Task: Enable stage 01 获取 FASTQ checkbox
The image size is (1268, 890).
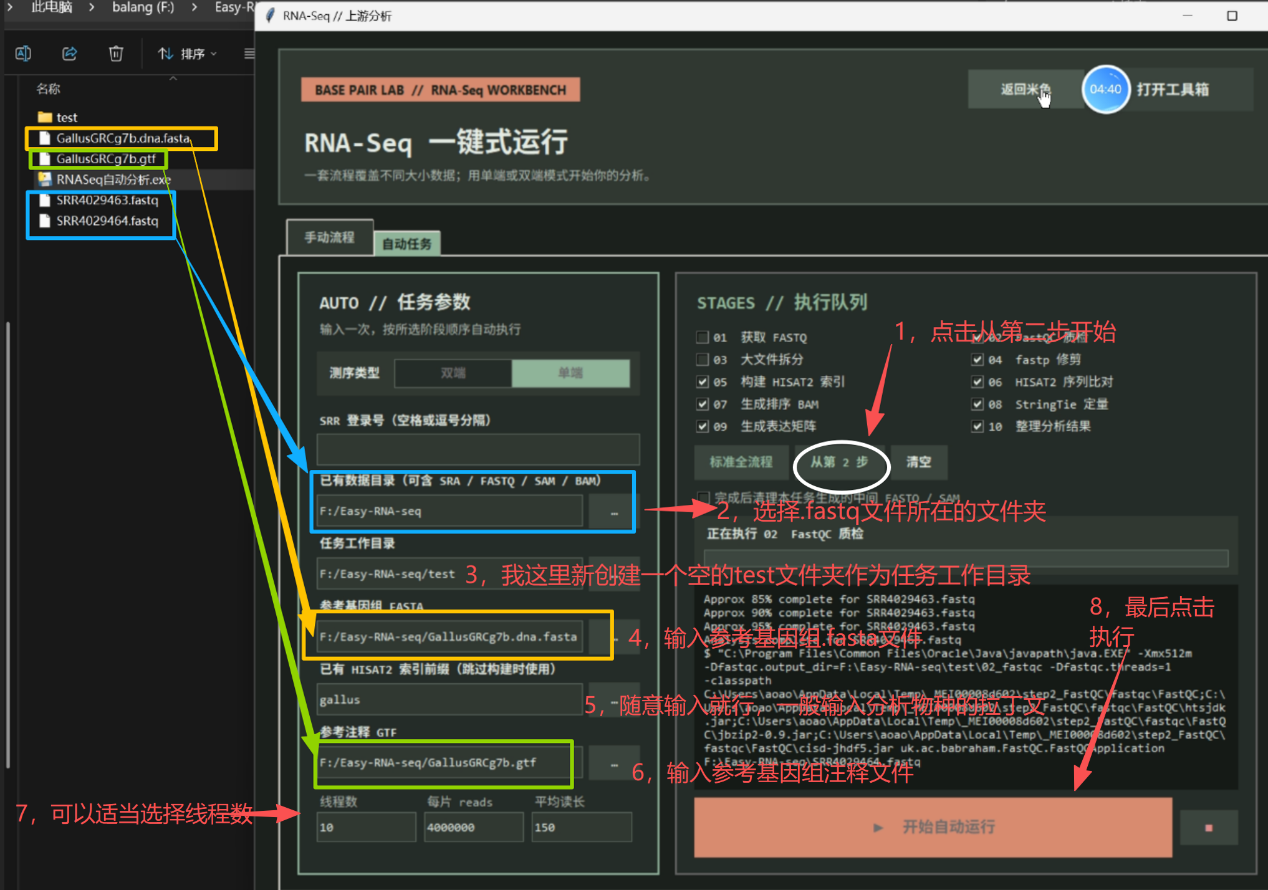Action: pos(702,338)
